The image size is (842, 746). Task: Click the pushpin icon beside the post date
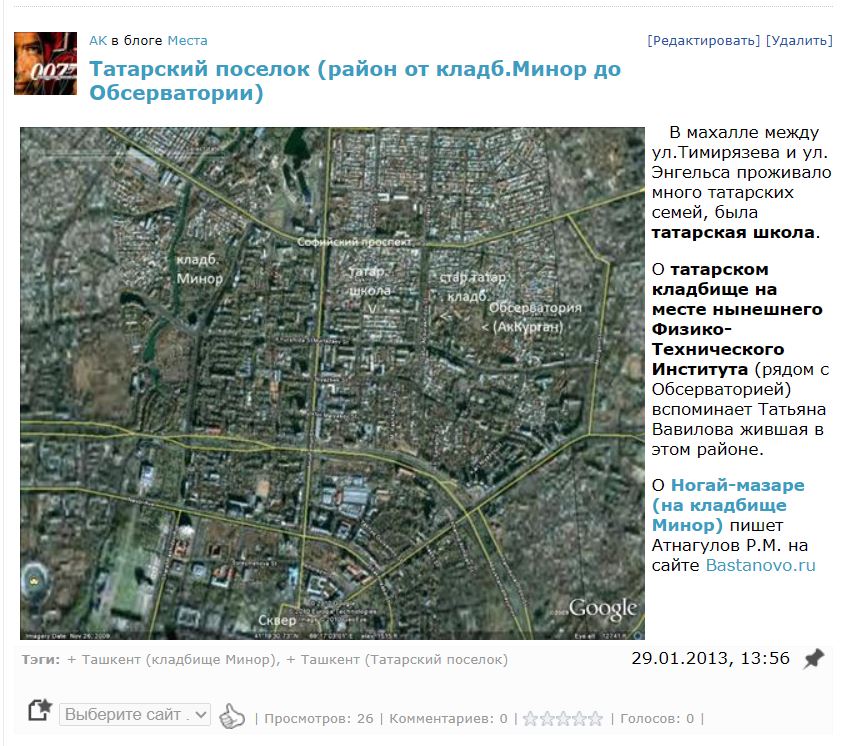coord(814,658)
